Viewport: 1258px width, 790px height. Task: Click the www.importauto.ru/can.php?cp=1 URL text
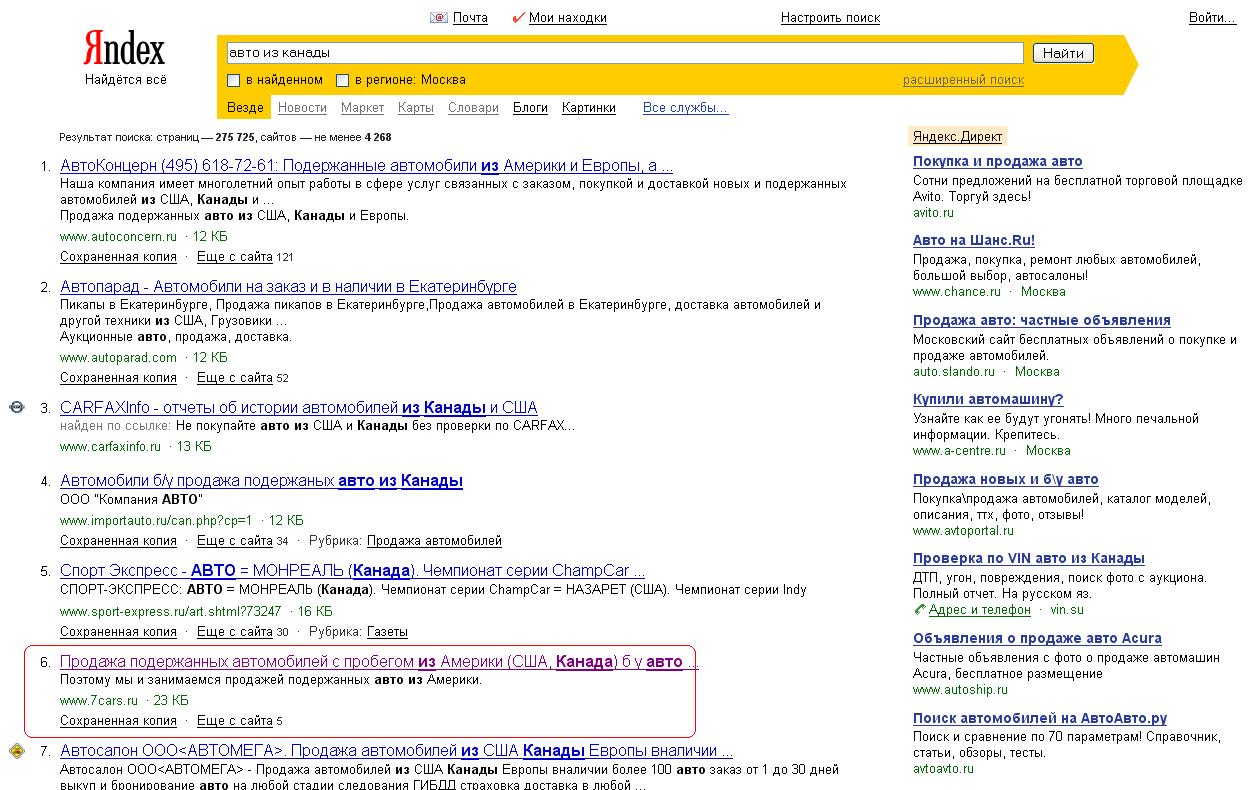click(156, 521)
